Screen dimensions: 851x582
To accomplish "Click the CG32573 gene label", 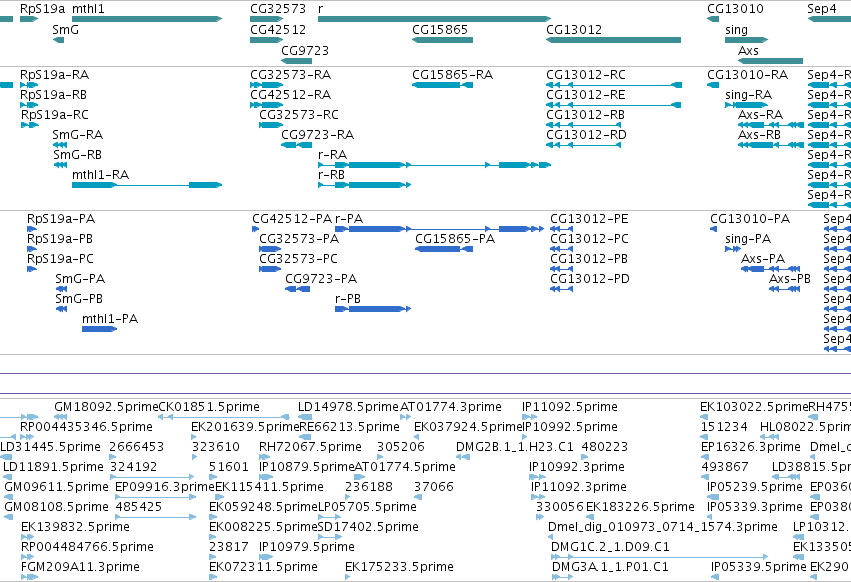I will coord(278,9).
